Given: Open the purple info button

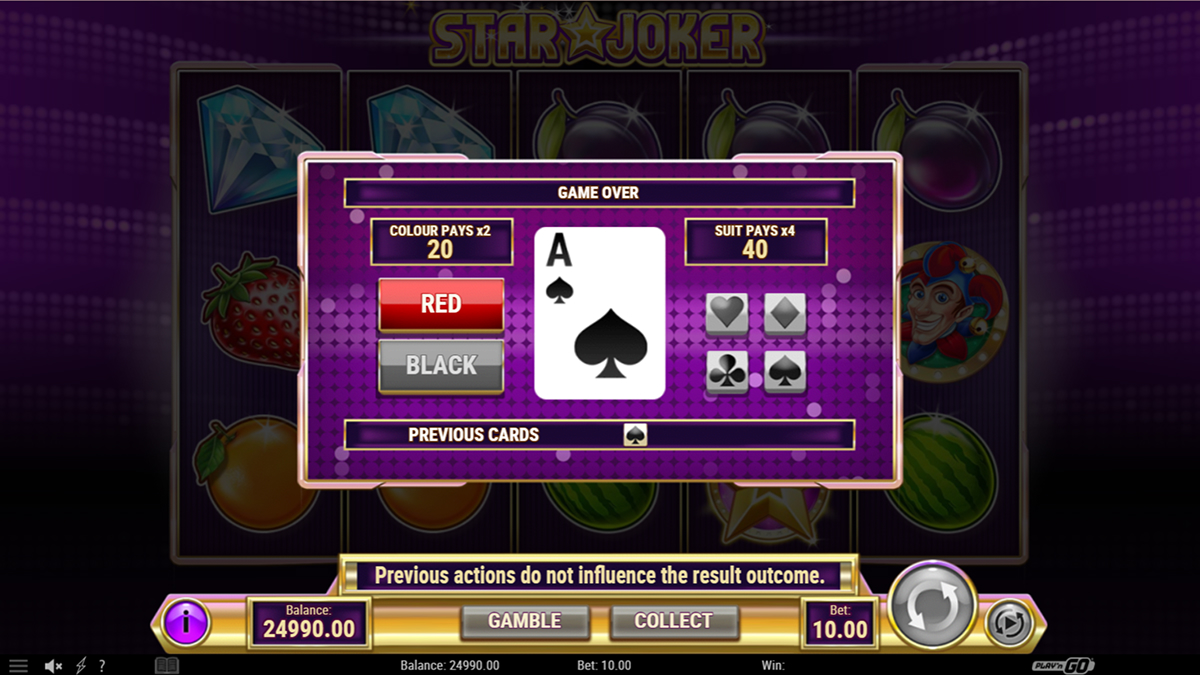Looking at the screenshot, I should pos(186,624).
